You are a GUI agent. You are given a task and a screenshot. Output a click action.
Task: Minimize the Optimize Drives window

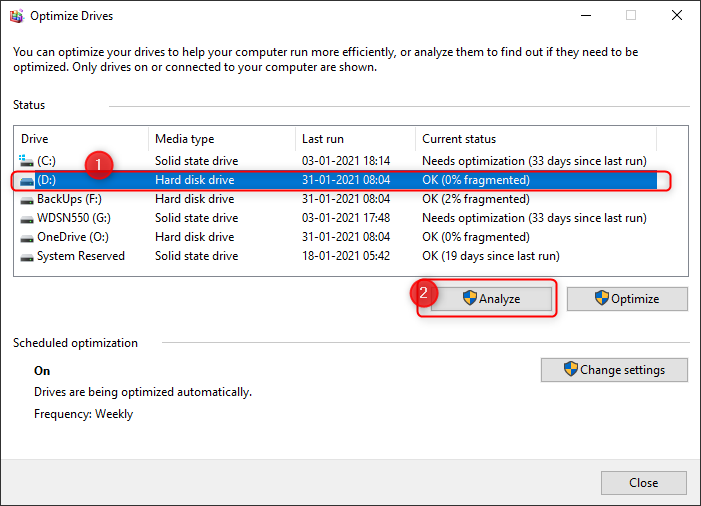tap(586, 16)
